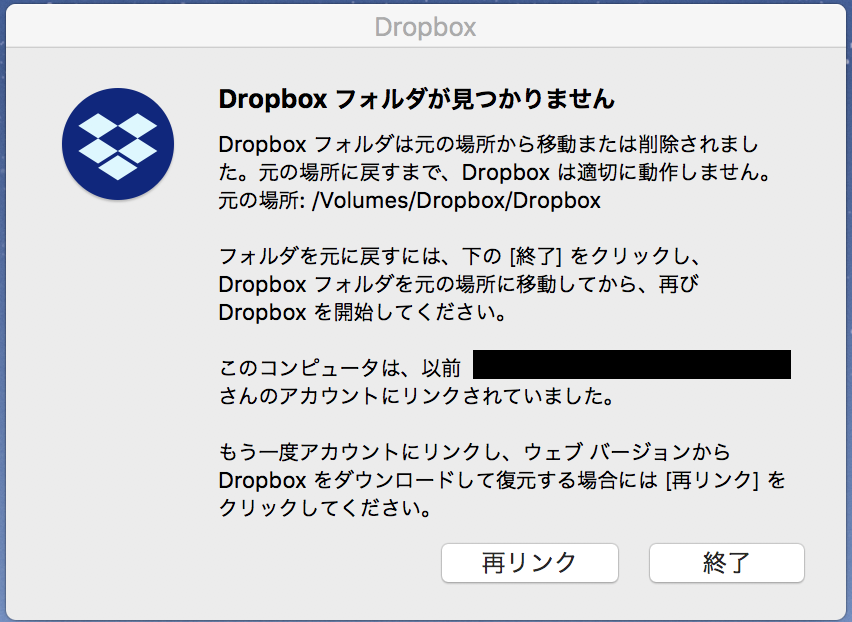Click the [終了] mention in the instructions
The image size is (852, 622).
tap(535, 256)
